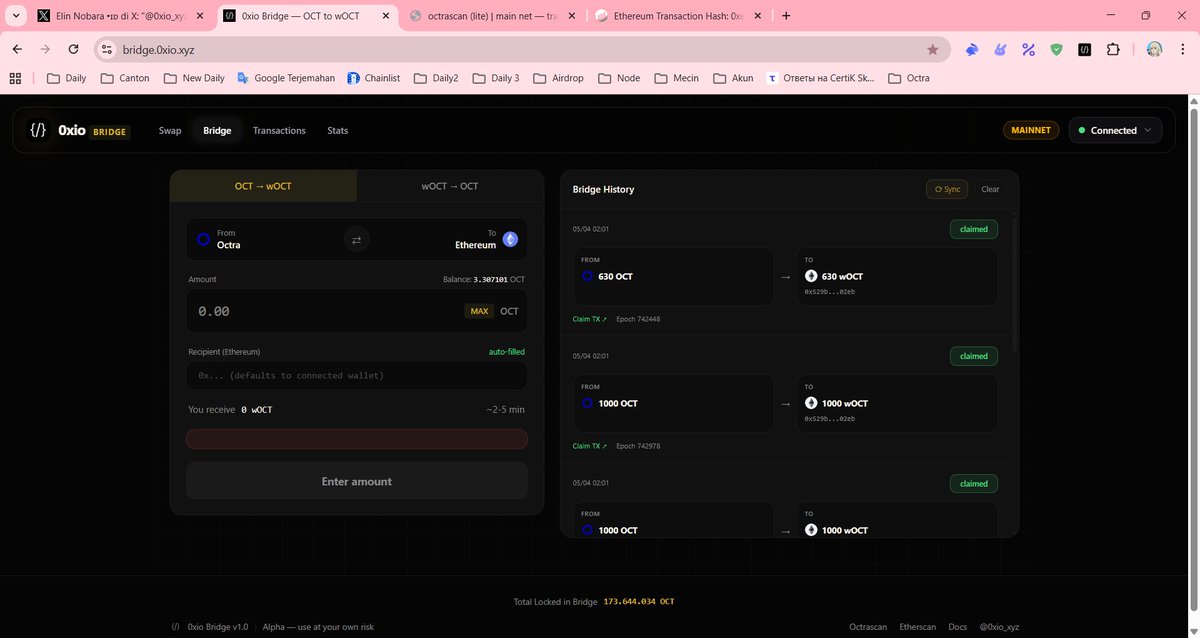This screenshot has width=1200, height=638.
Task: Open the Airdrop bookmark folder
Action: click(560, 78)
